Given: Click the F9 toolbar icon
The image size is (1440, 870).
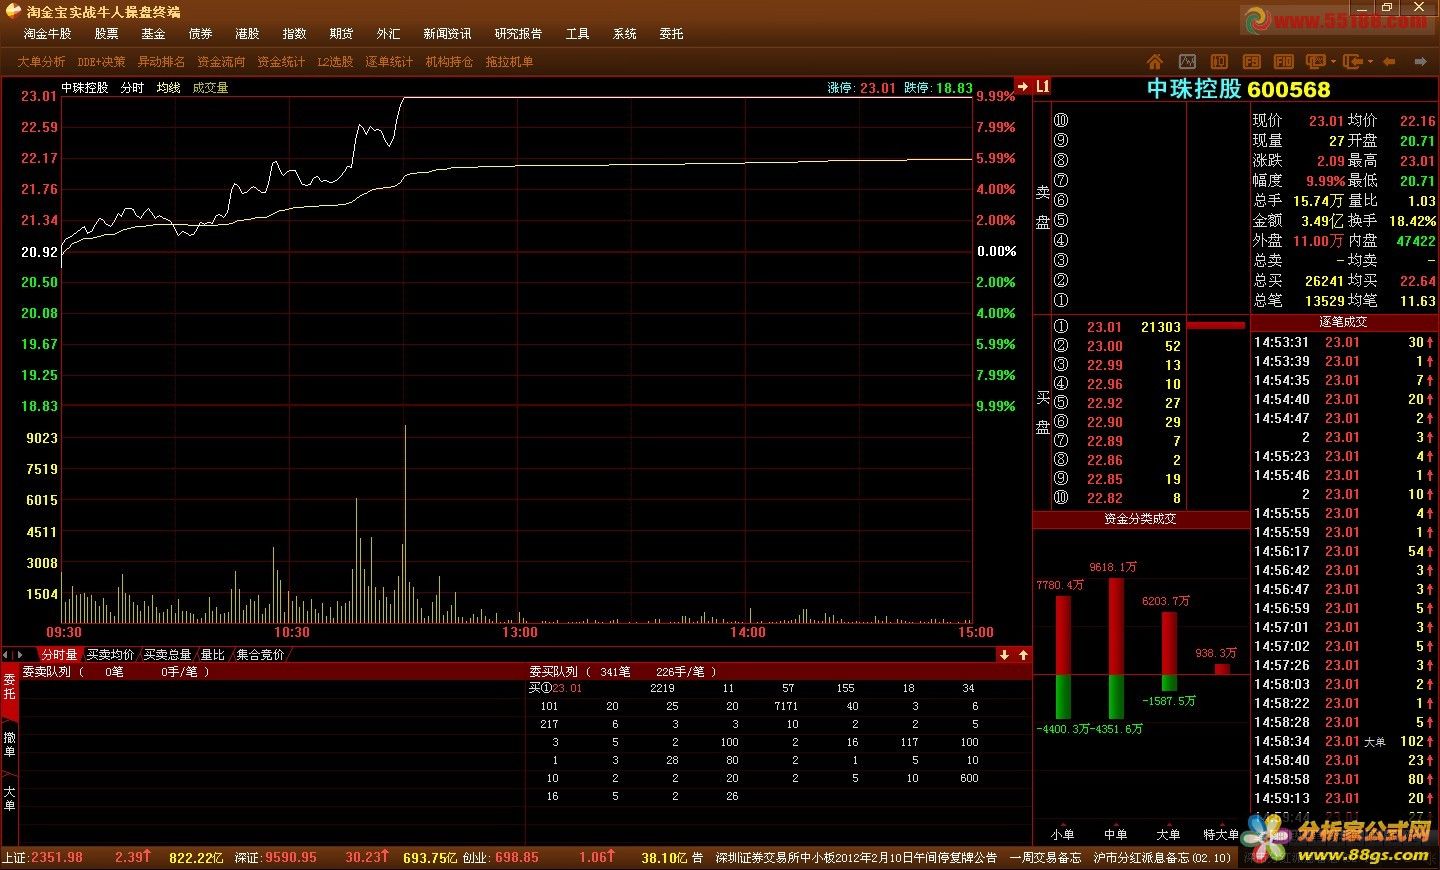Looking at the screenshot, I should tap(1251, 62).
